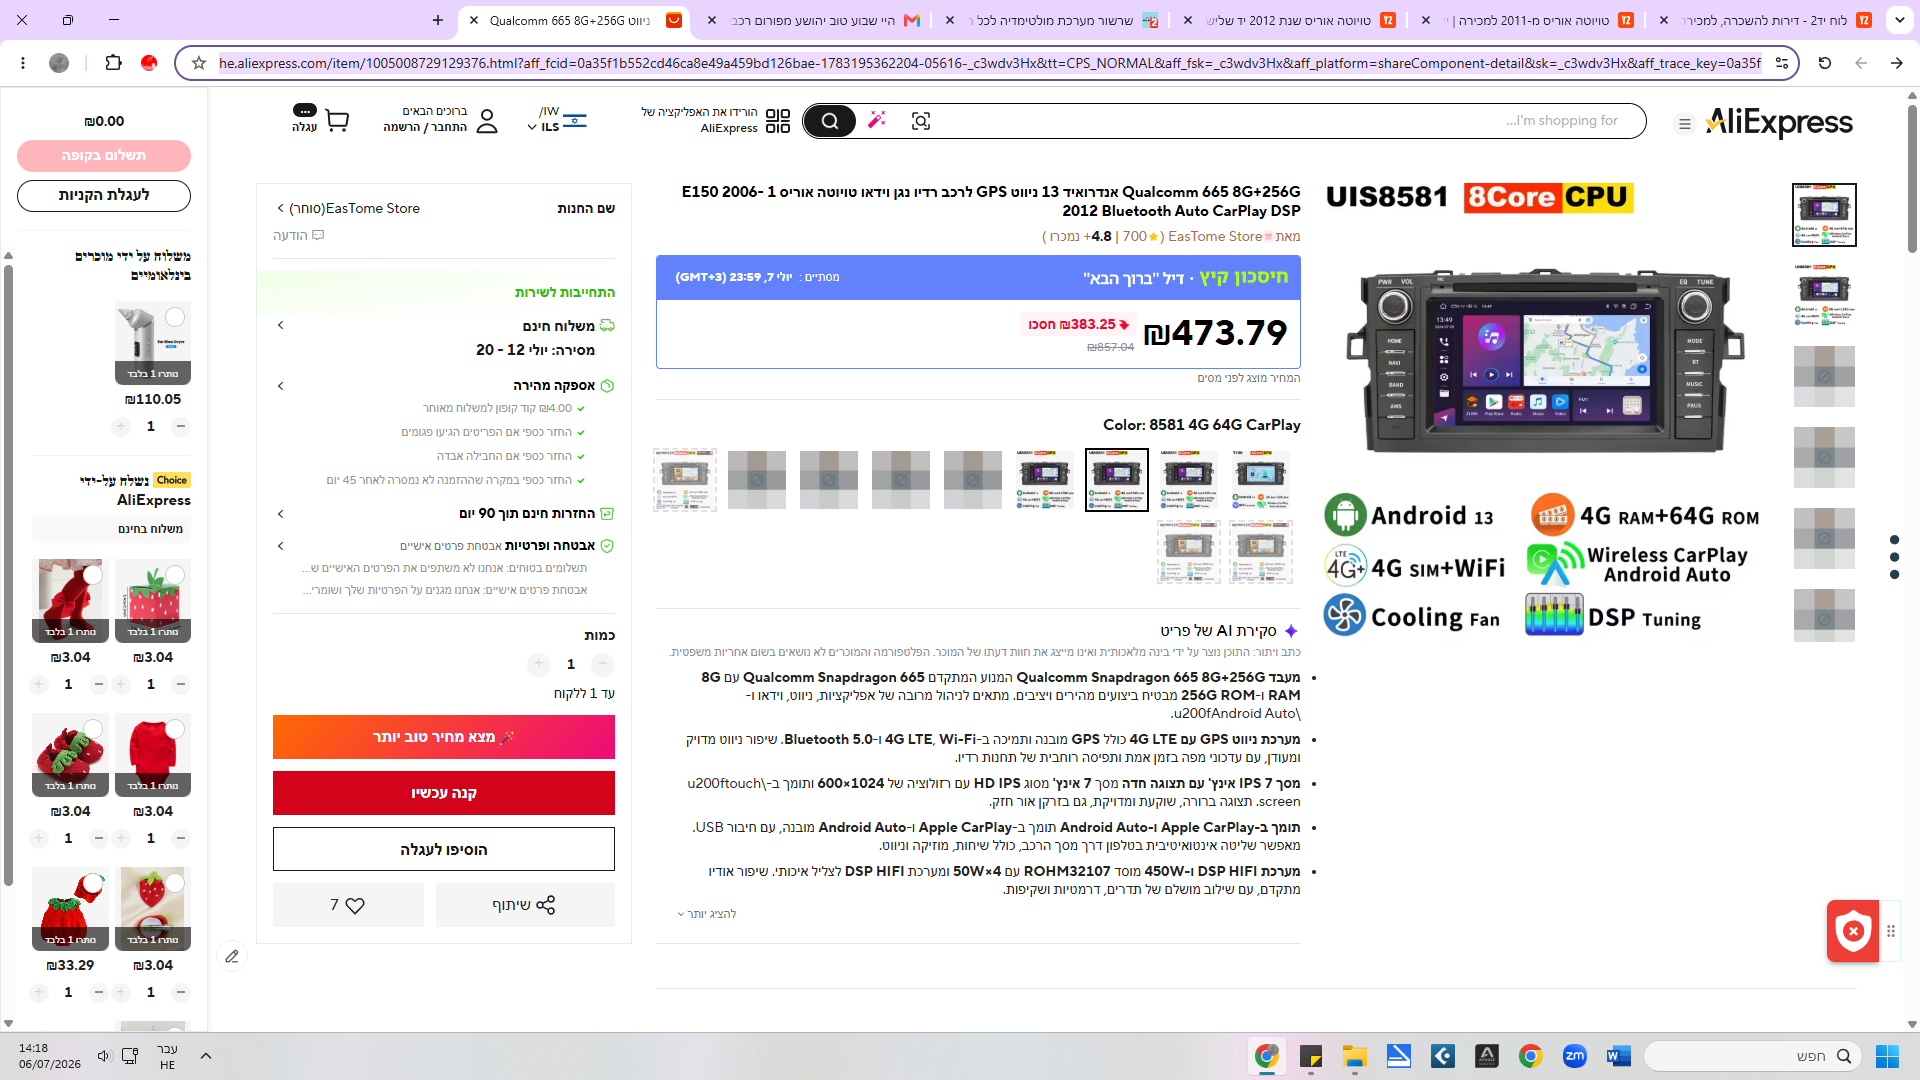Click the magnifier search button
This screenshot has width=1920, height=1080.
pyautogui.click(x=829, y=121)
